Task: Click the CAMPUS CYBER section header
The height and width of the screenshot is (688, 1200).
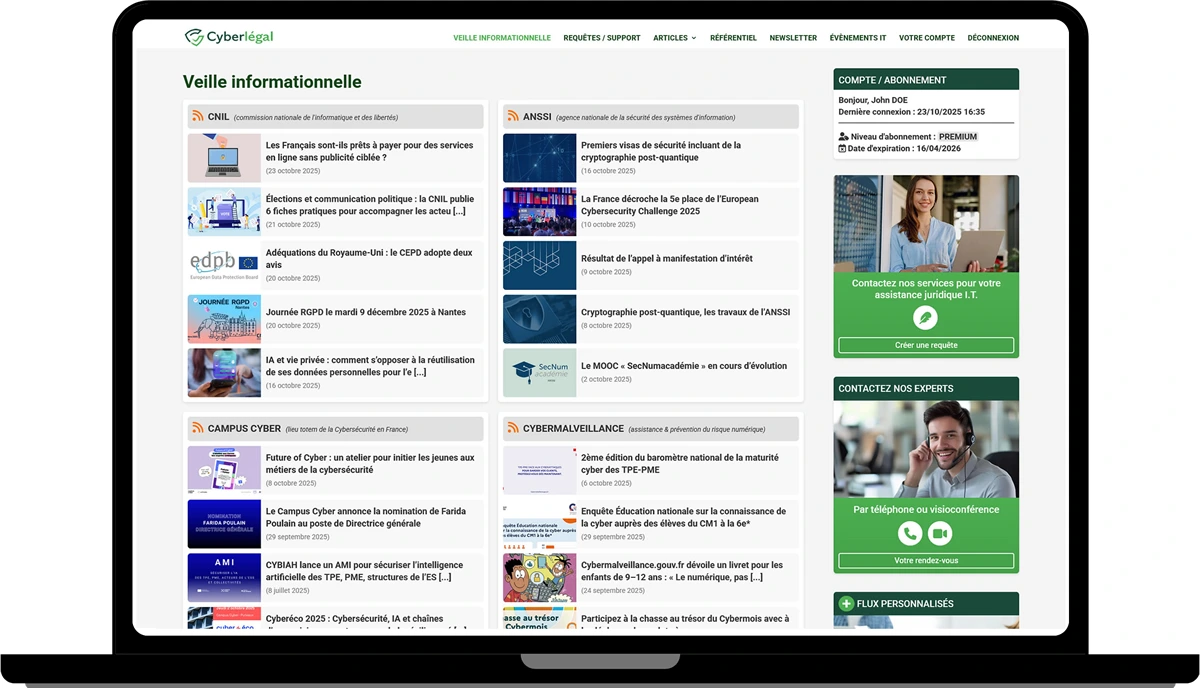Action: 335,428
